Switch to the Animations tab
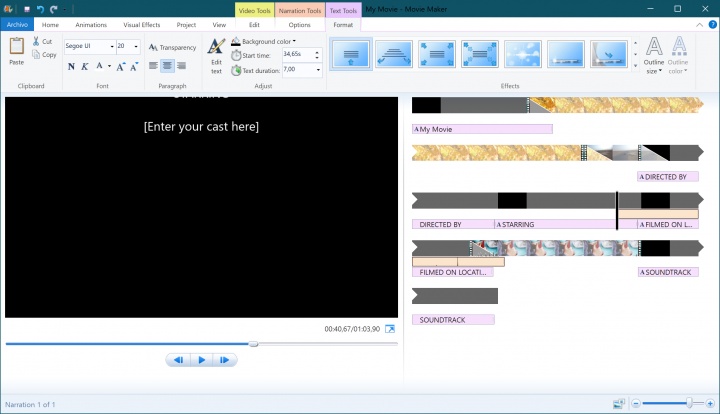The height and width of the screenshot is (414, 720). pos(91,25)
